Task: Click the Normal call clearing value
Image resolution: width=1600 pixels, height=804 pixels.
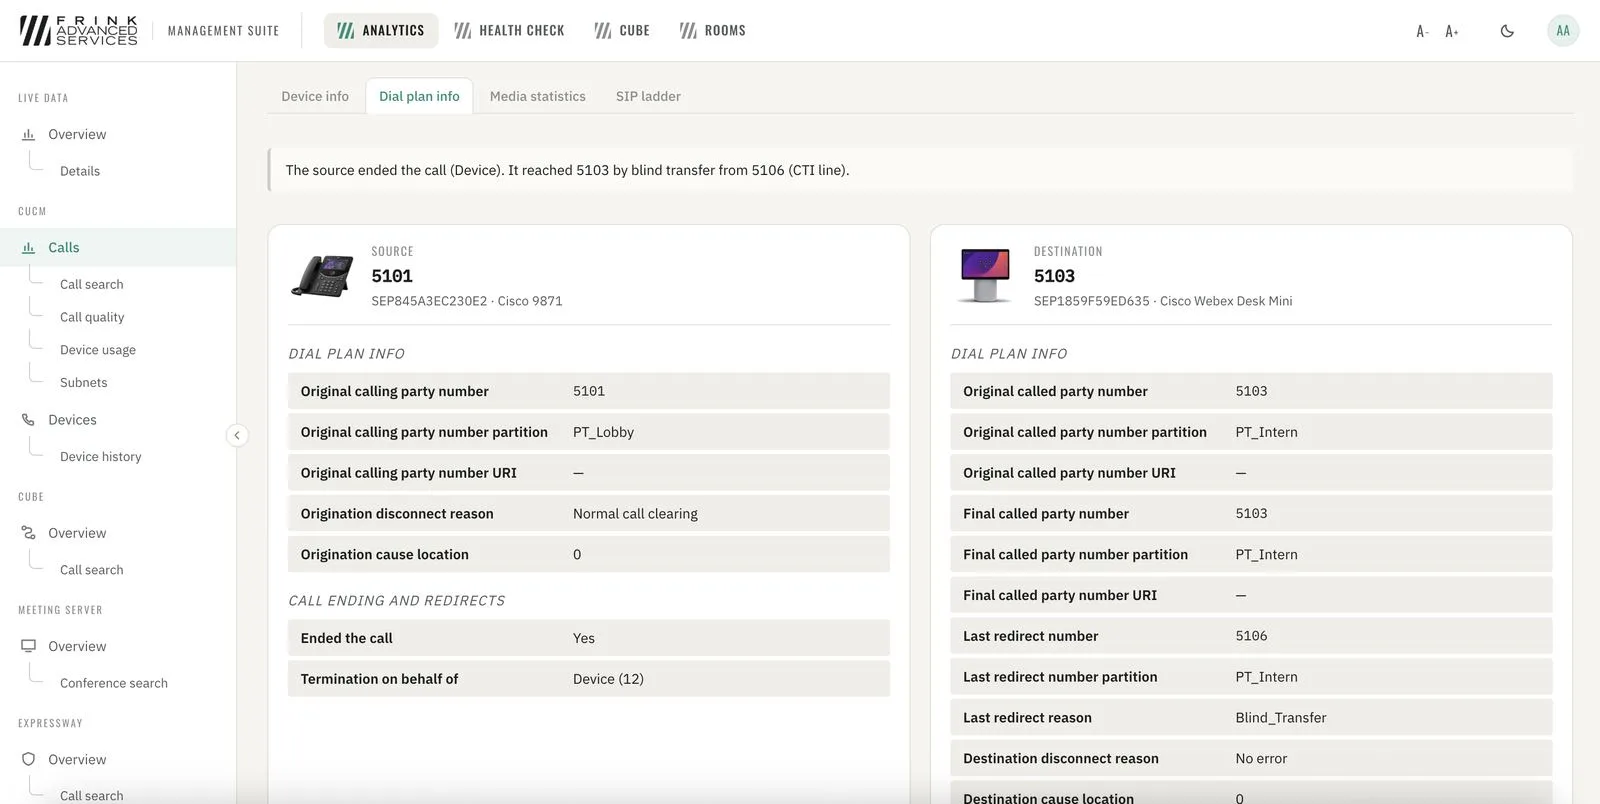Action: [635, 514]
